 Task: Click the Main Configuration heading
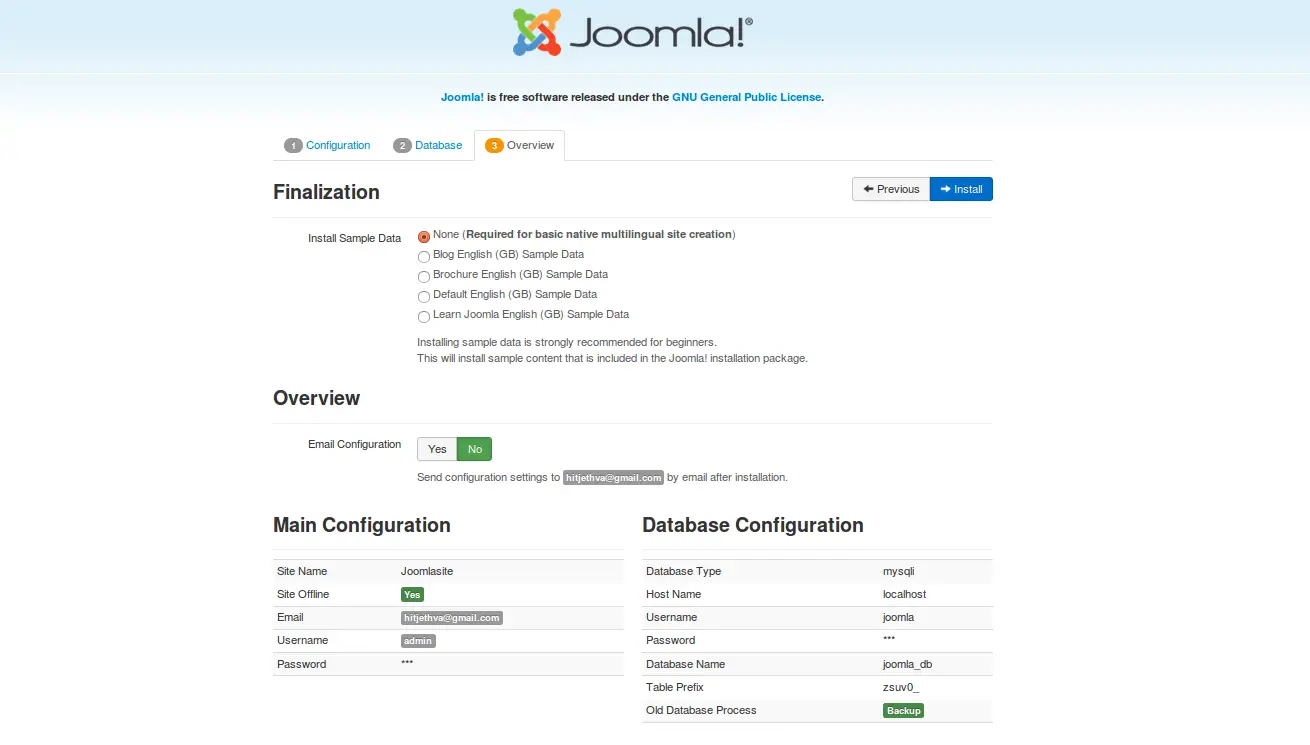pos(362,525)
